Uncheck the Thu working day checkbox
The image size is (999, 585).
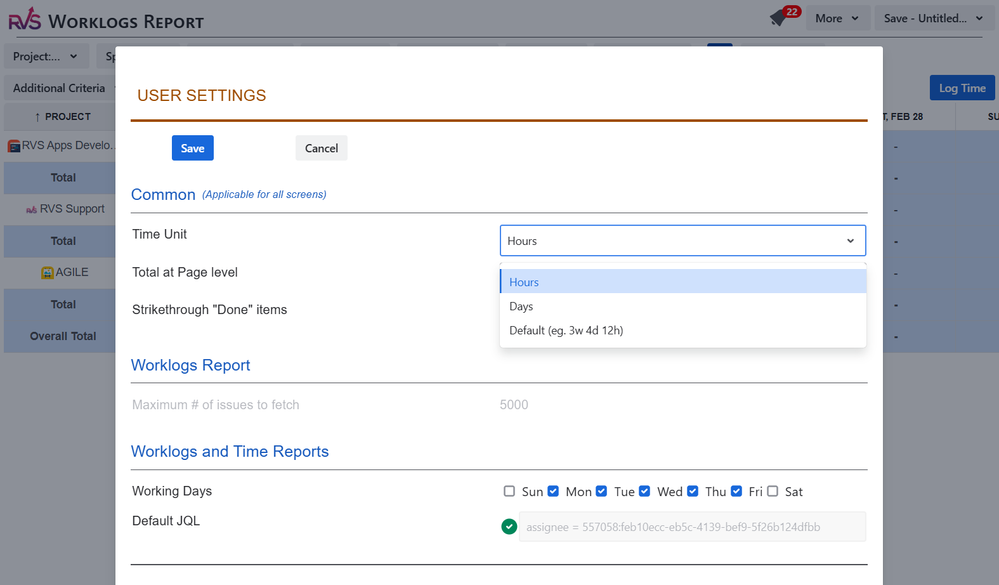[693, 491]
